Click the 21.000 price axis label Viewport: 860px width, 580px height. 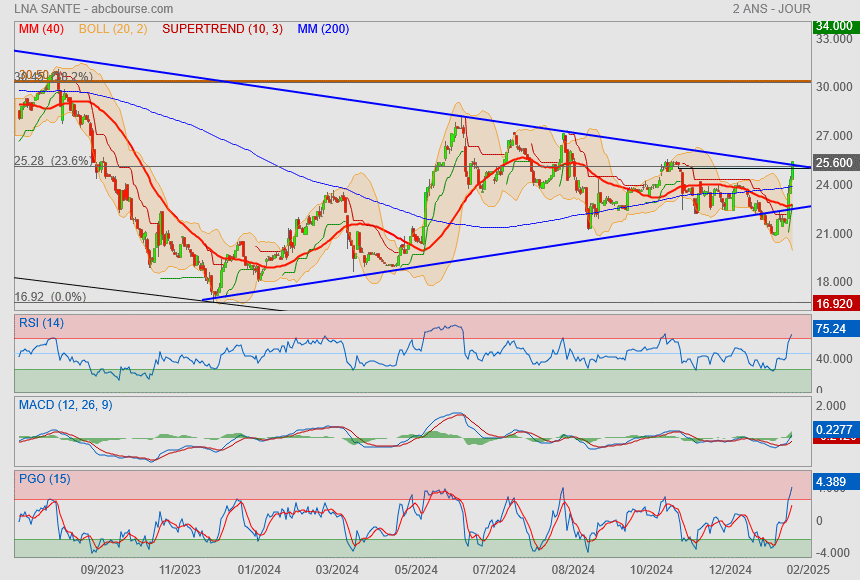834,233
